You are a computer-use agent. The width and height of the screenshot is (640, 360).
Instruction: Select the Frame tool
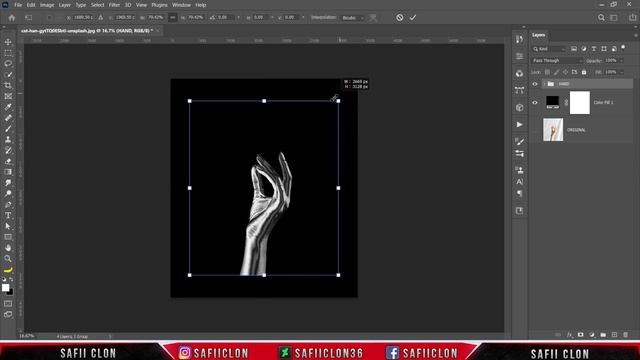8,96
